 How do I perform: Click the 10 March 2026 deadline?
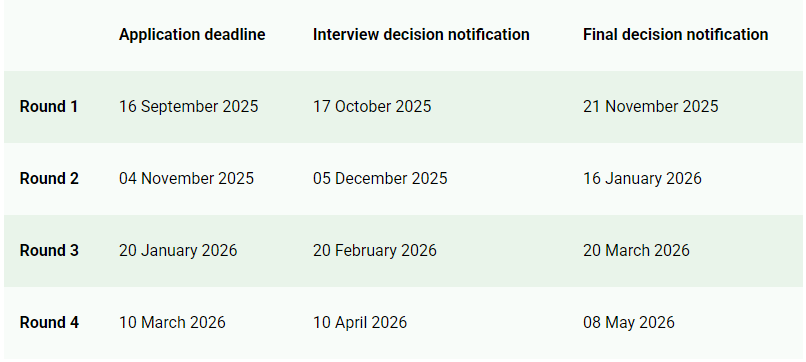pos(172,322)
